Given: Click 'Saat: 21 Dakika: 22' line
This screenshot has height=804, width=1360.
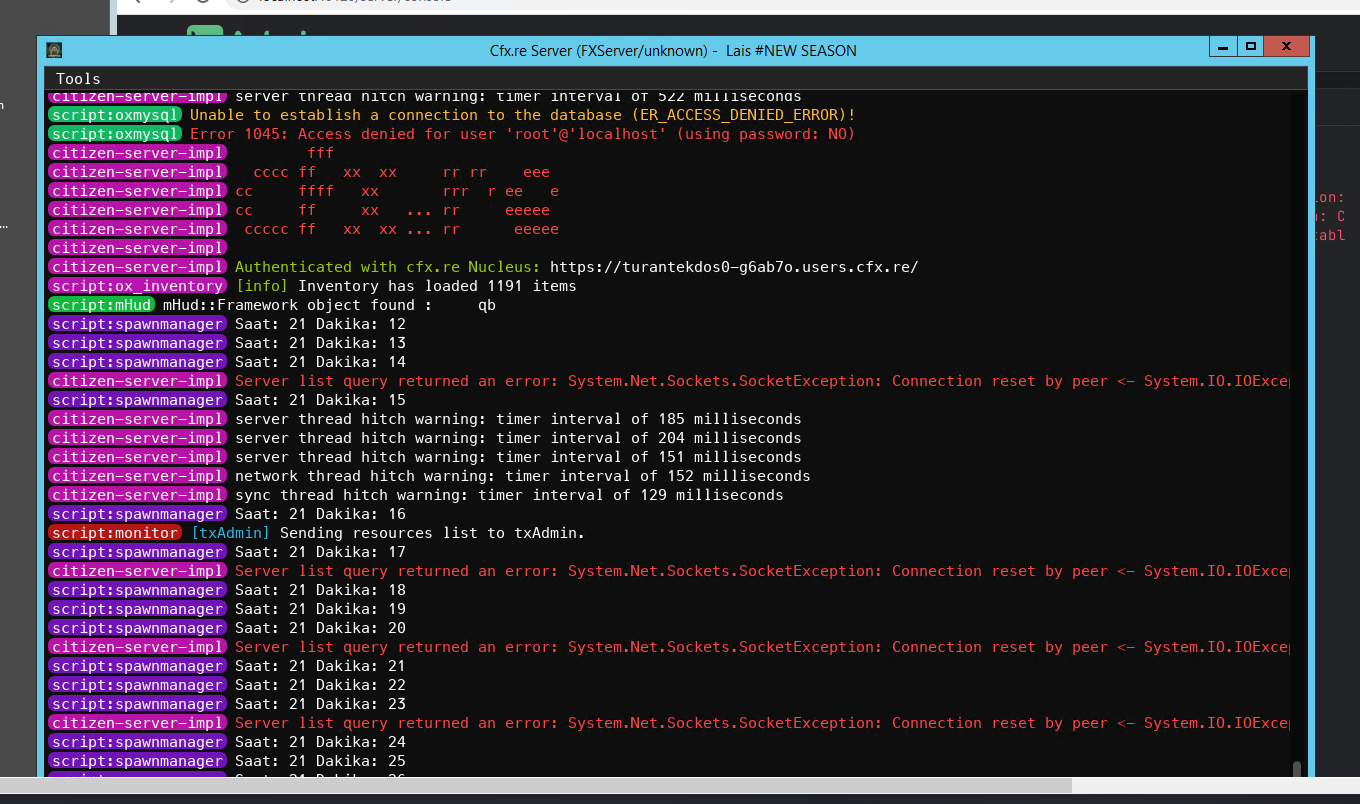Looking at the screenshot, I should pyautogui.click(x=320, y=685).
